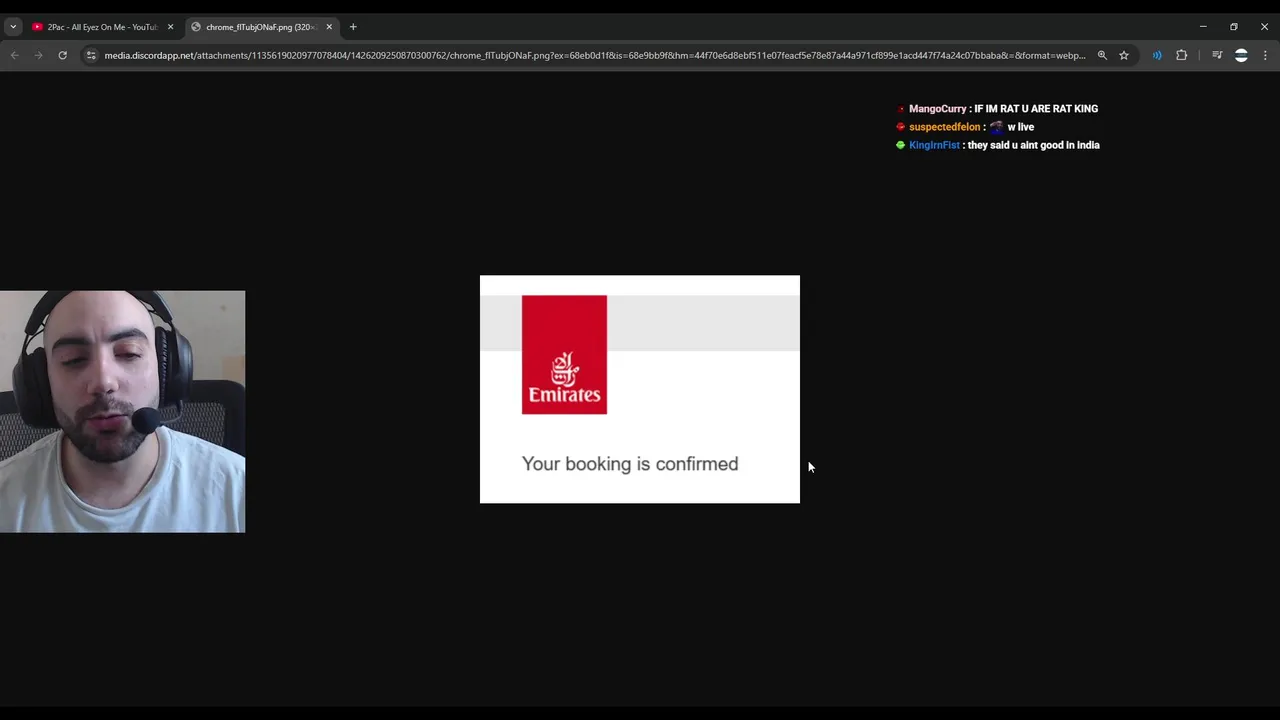This screenshot has width=1280, height=720.
Task: Open the blue sound-wave extension icon
Action: 1157,55
